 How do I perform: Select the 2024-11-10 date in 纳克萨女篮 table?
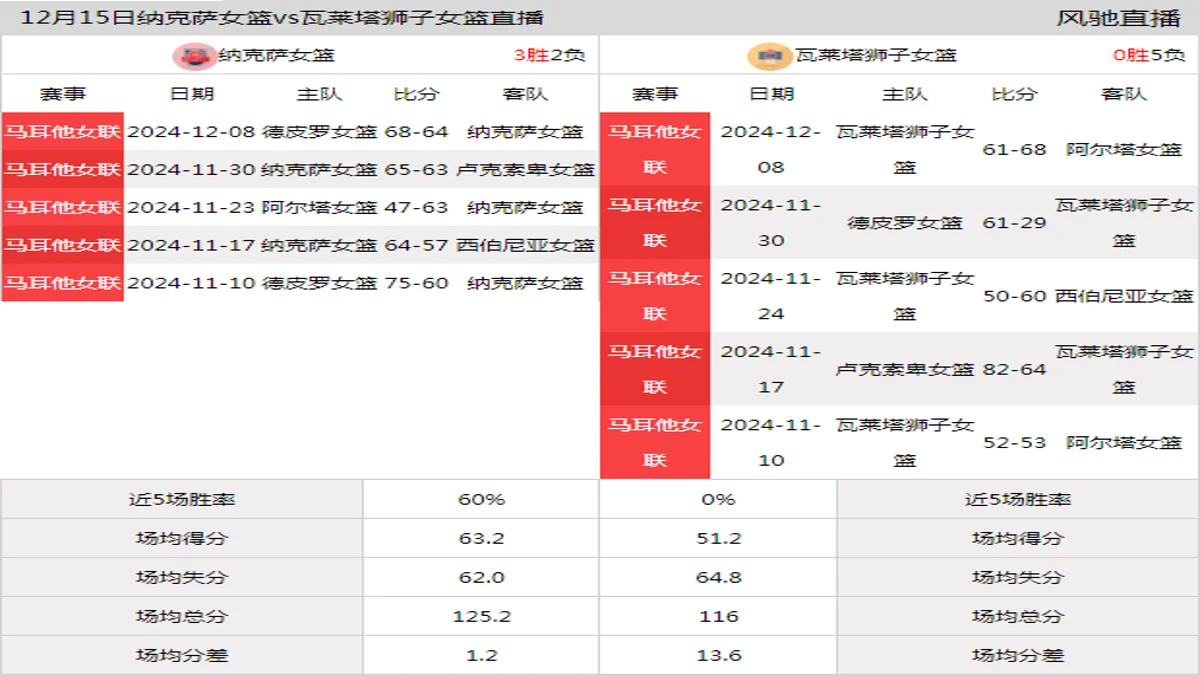pyautogui.click(x=192, y=283)
